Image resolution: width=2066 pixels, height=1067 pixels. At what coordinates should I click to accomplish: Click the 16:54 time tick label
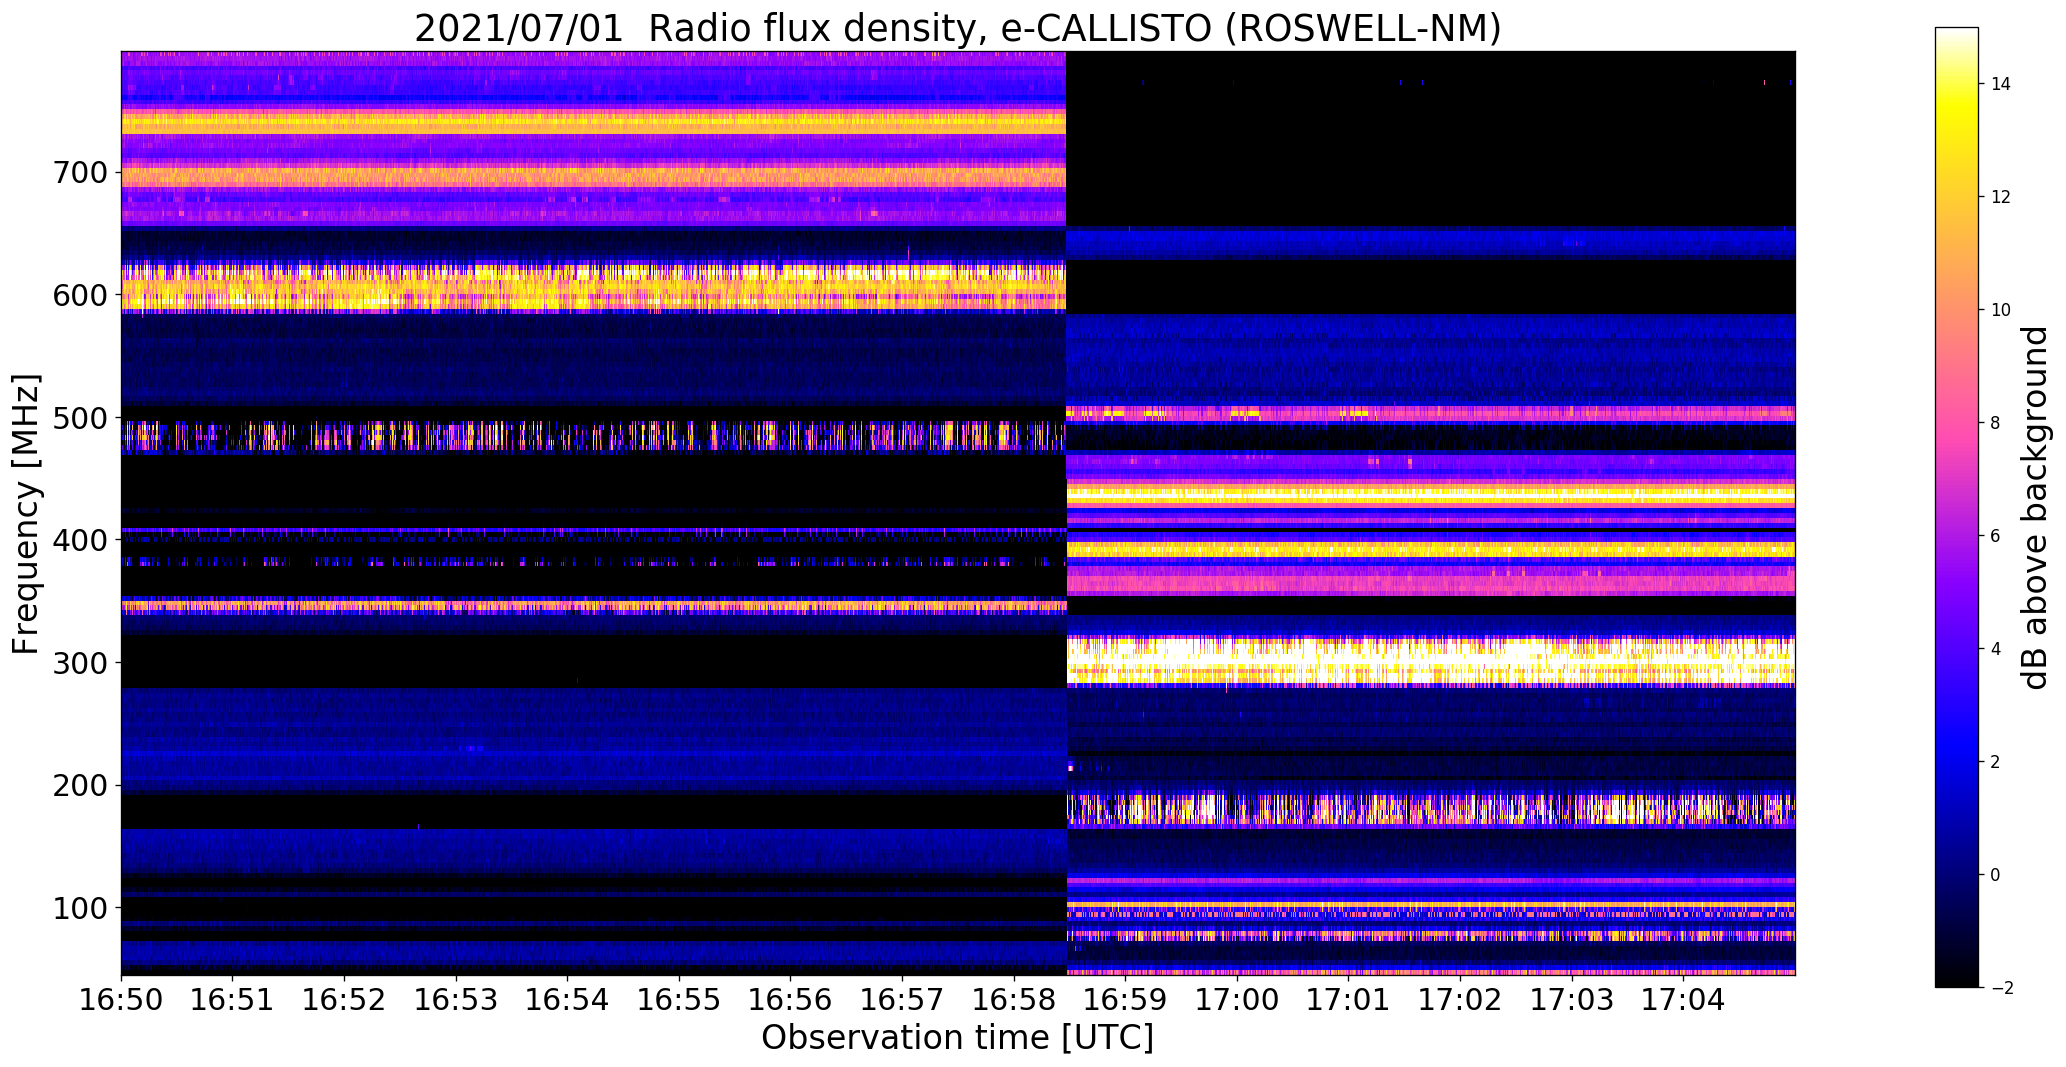[x=568, y=1000]
